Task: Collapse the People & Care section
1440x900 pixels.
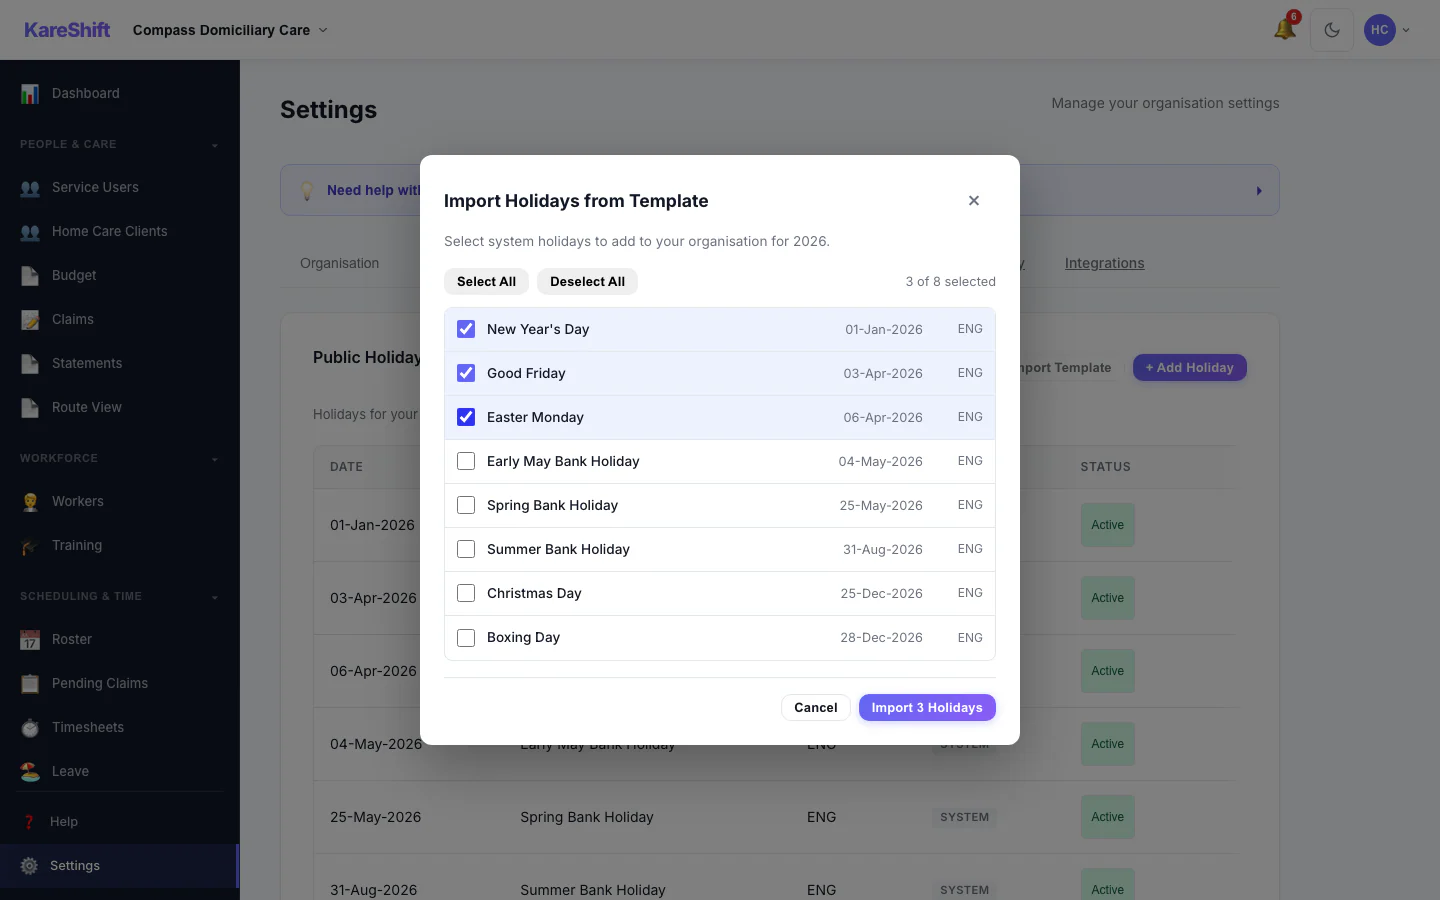Action: [x=214, y=146]
